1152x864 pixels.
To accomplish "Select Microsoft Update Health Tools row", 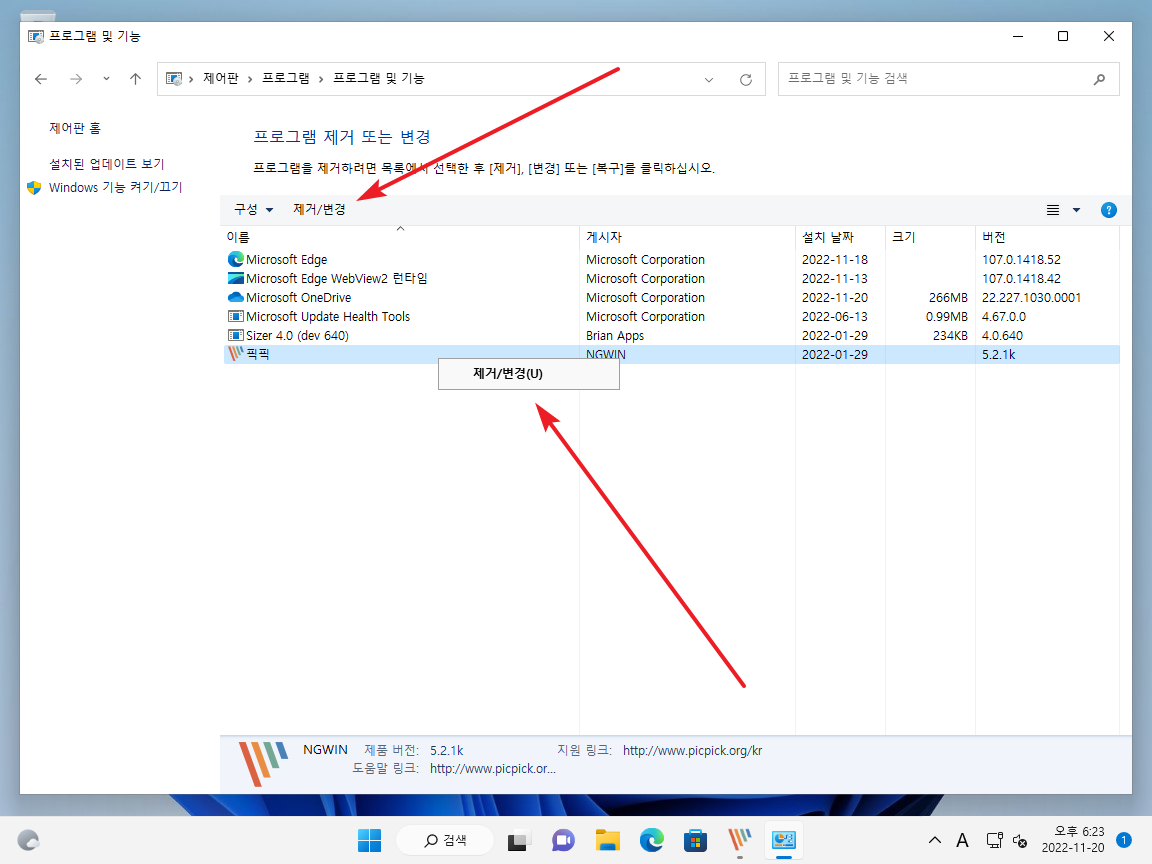I will click(671, 317).
